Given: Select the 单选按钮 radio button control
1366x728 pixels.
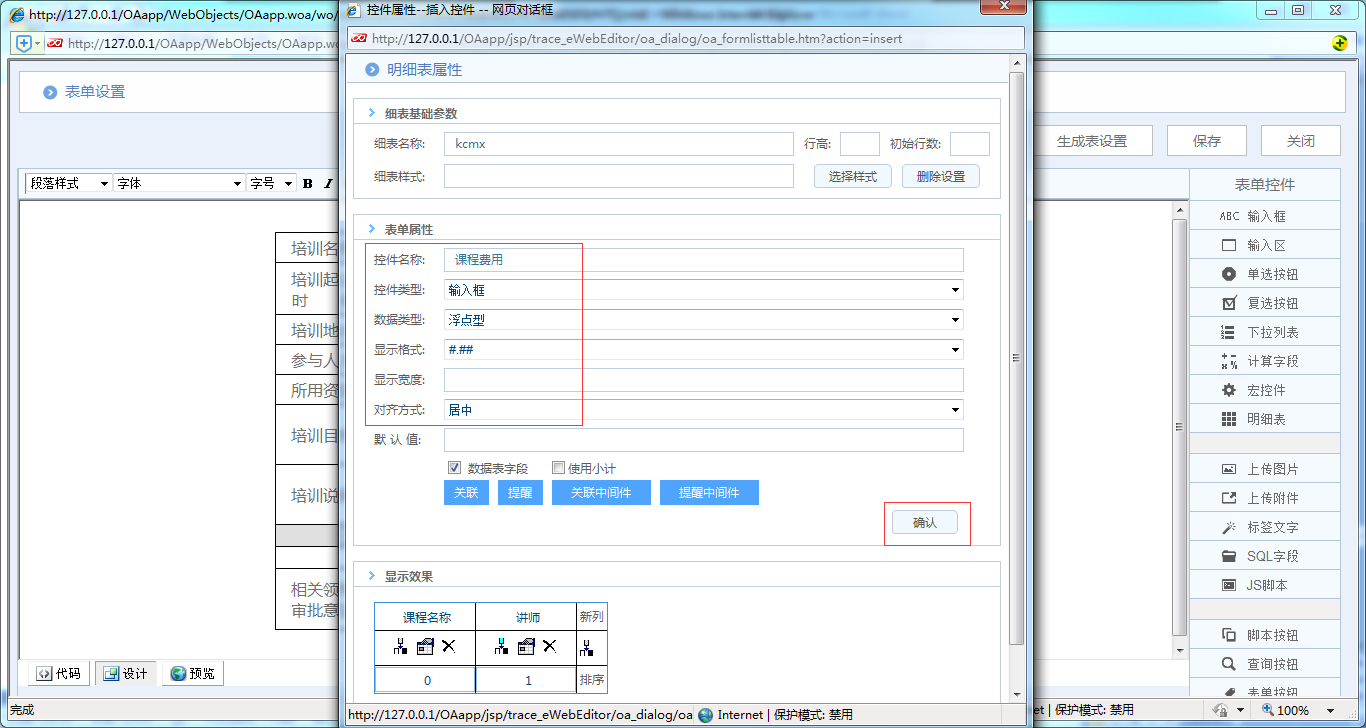Looking at the screenshot, I should click(1265, 273).
